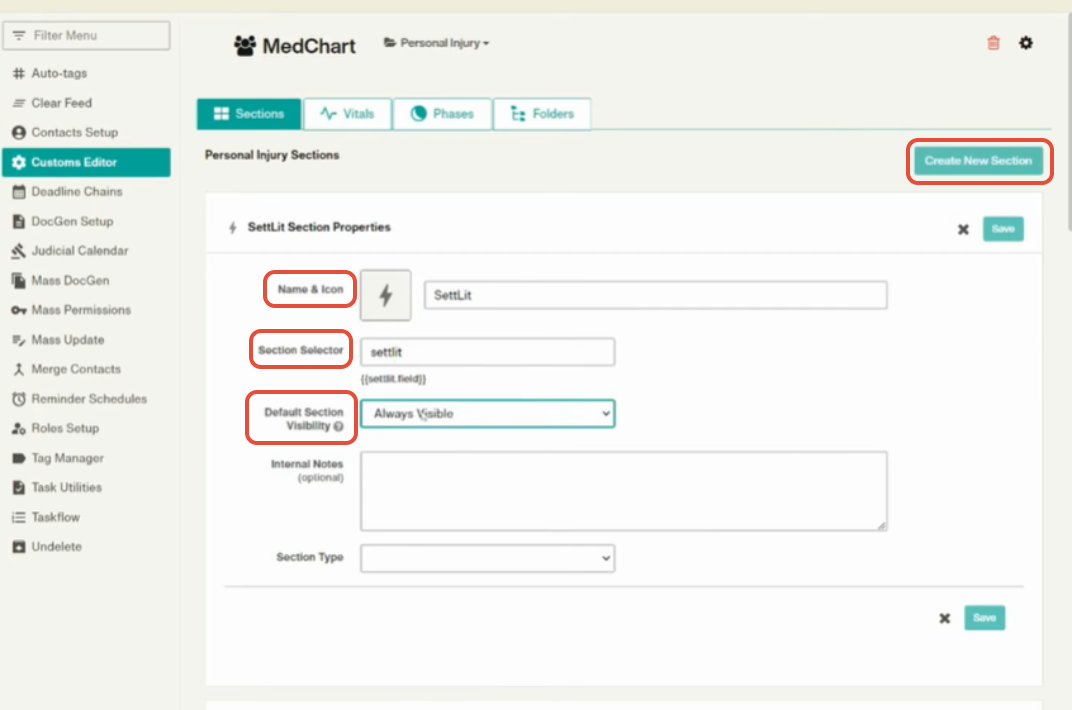
Task: Click the Contacts Setup person icon
Action: click(x=18, y=133)
